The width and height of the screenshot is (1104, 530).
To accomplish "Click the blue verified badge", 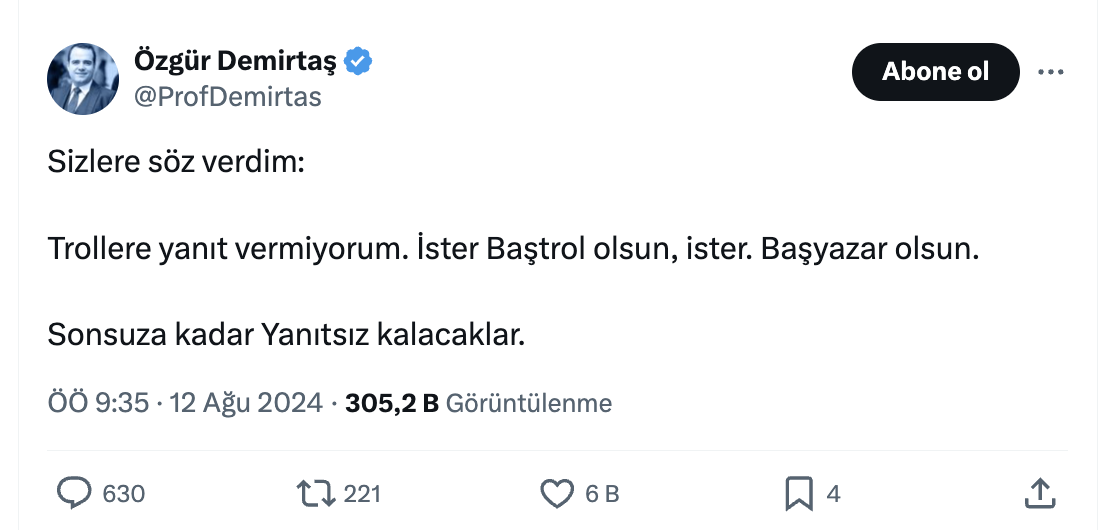I will pos(358,62).
